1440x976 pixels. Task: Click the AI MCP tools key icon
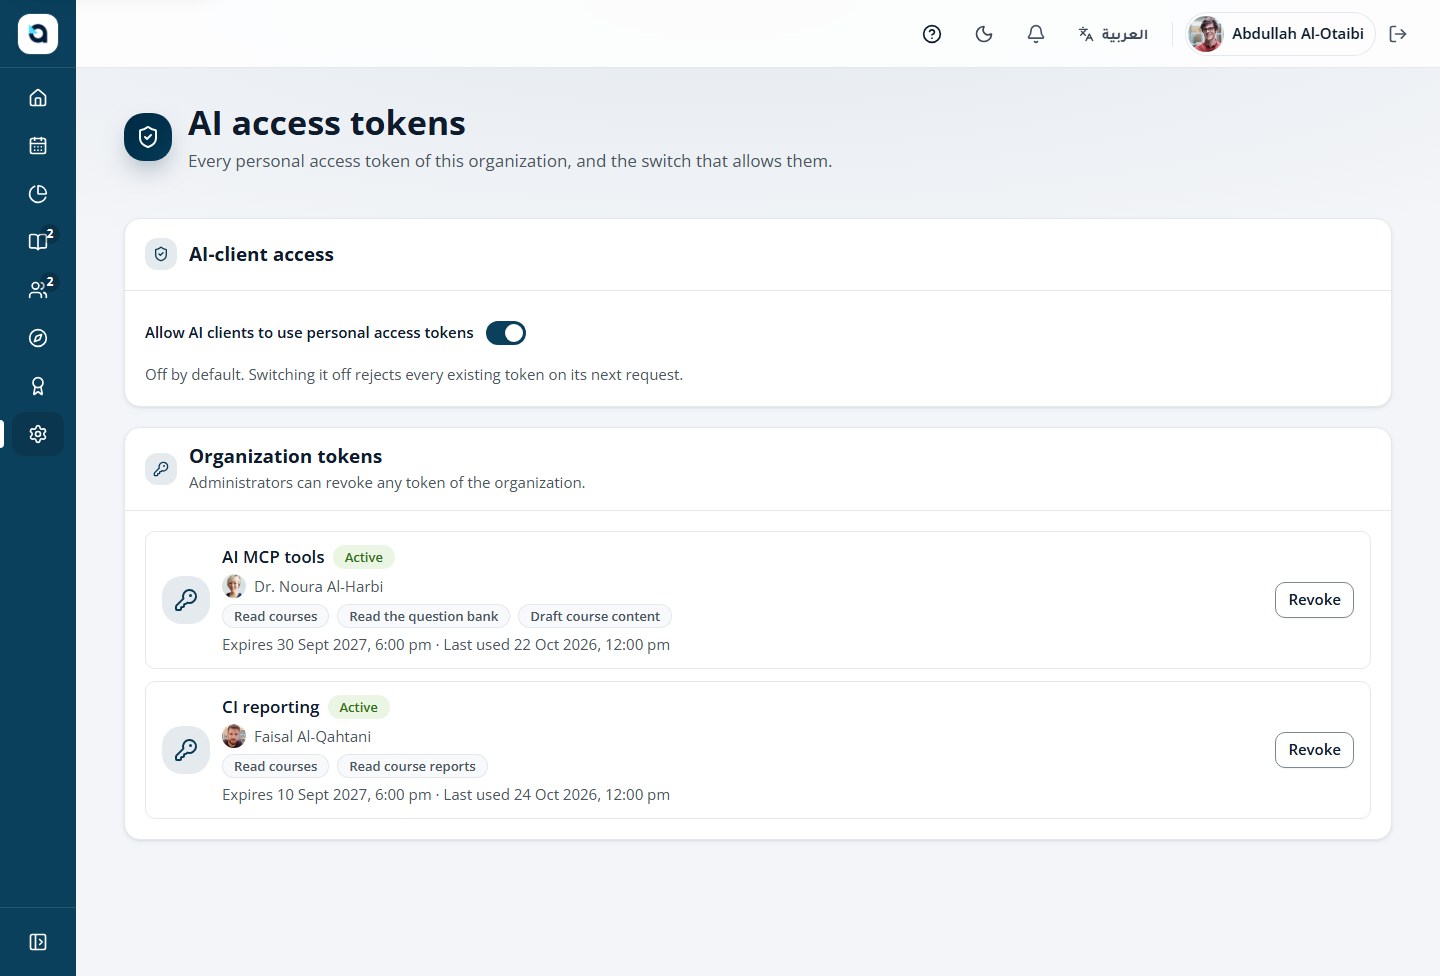click(x=186, y=600)
